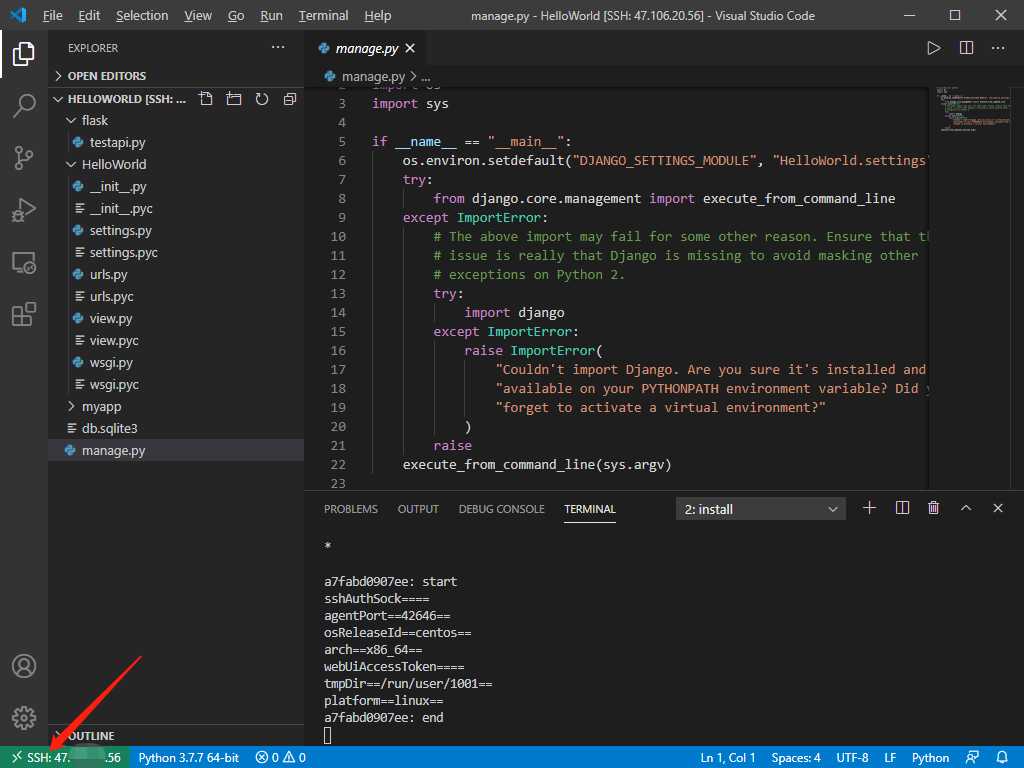Create a new file in HelloWorld explorer
The height and width of the screenshot is (768, 1024).
pos(206,99)
